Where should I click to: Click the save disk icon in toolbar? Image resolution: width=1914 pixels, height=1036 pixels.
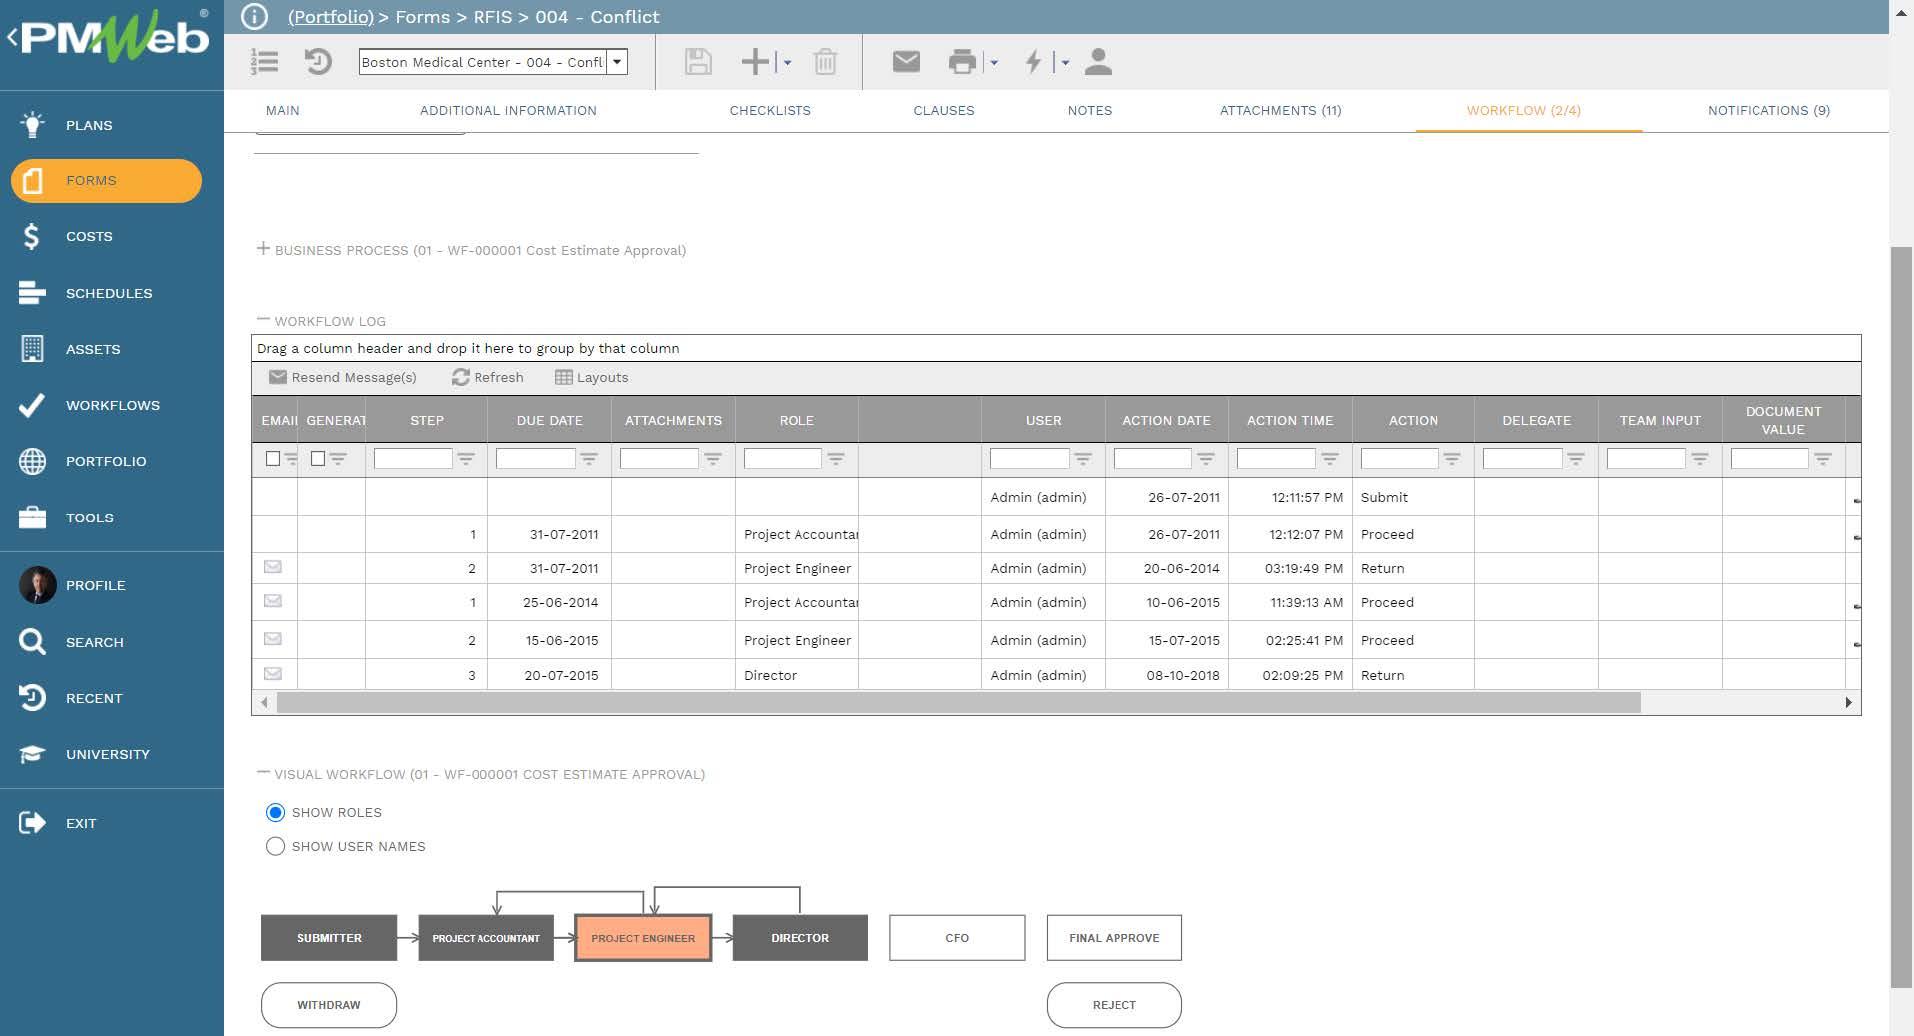(698, 62)
